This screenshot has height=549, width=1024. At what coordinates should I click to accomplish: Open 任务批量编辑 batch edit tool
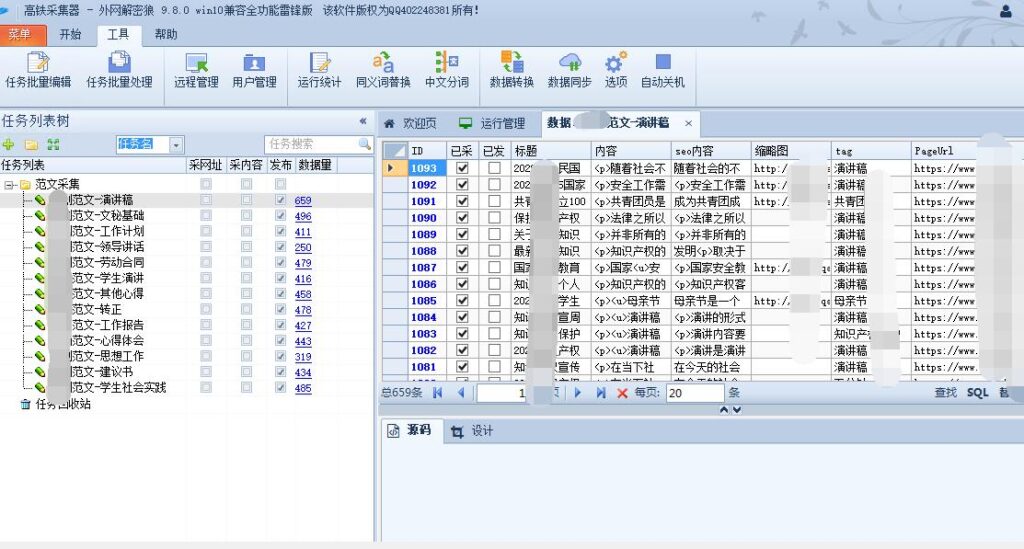[38, 70]
